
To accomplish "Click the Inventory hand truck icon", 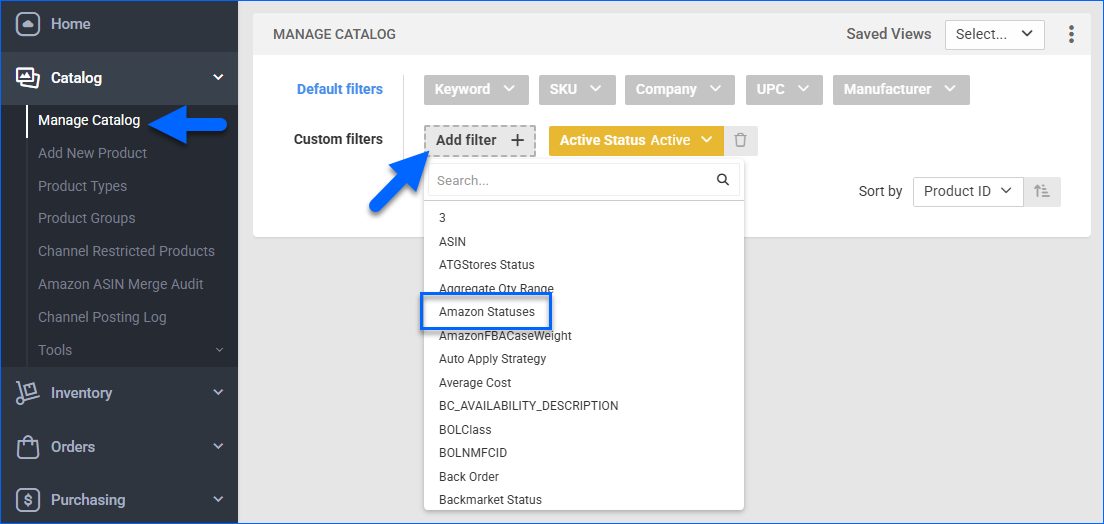I will (x=28, y=393).
